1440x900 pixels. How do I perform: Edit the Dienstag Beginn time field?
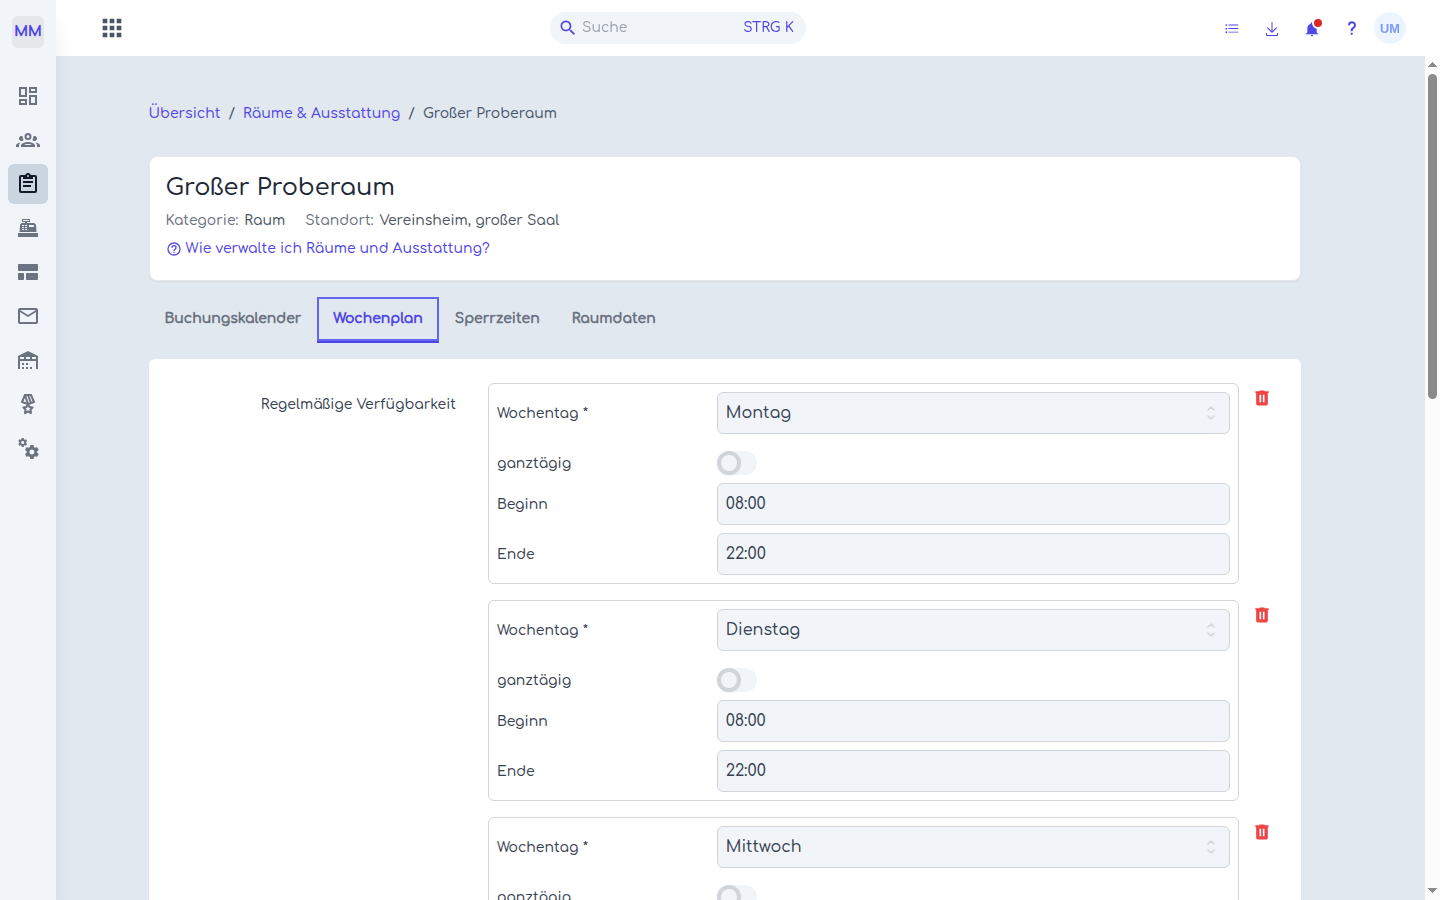click(973, 721)
